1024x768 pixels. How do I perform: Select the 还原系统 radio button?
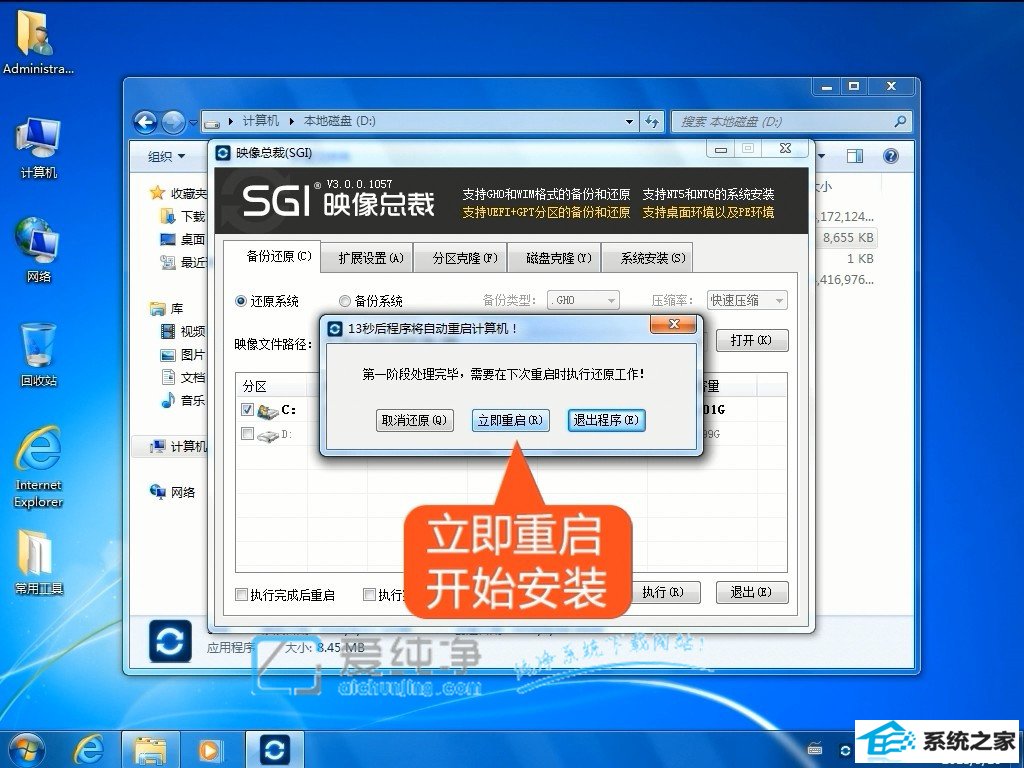[241, 301]
